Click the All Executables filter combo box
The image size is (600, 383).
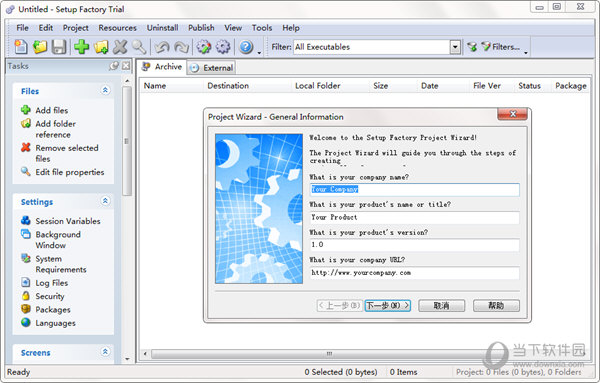point(377,47)
